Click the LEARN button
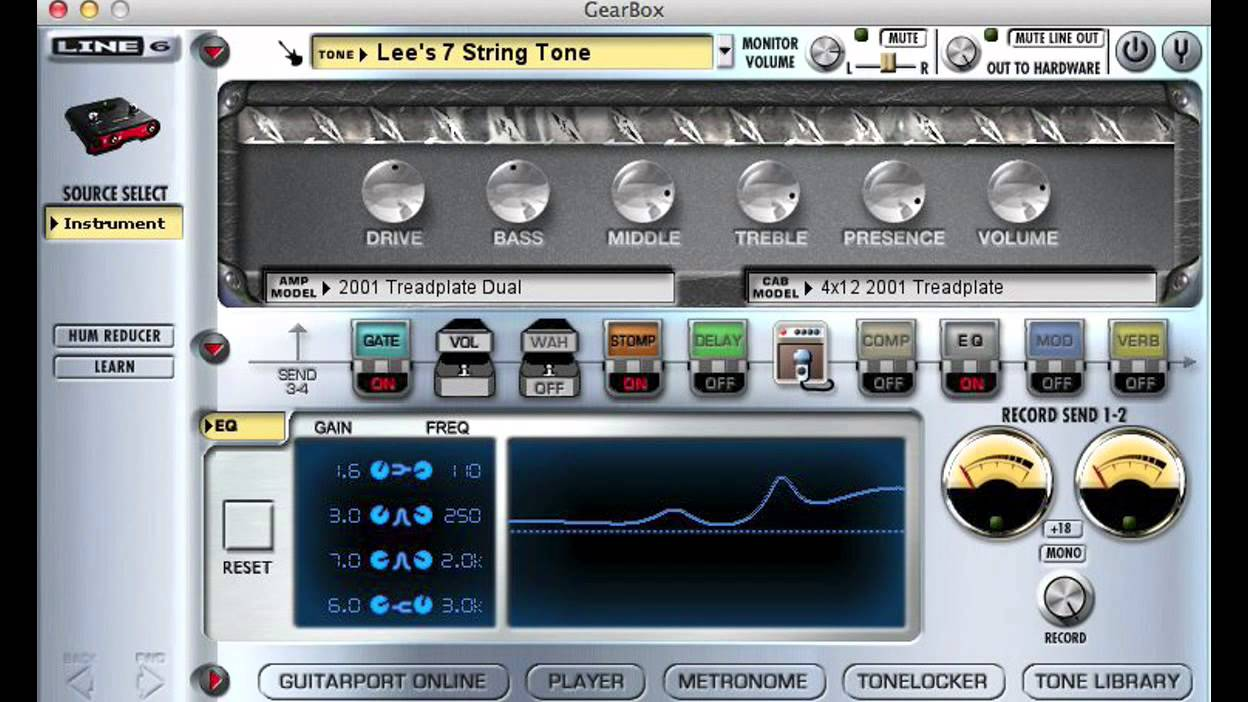The width and height of the screenshot is (1248, 702). pos(114,367)
